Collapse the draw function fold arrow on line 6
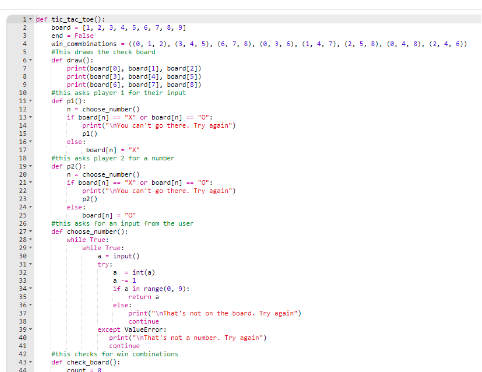The image size is (482, 372). 31,60
